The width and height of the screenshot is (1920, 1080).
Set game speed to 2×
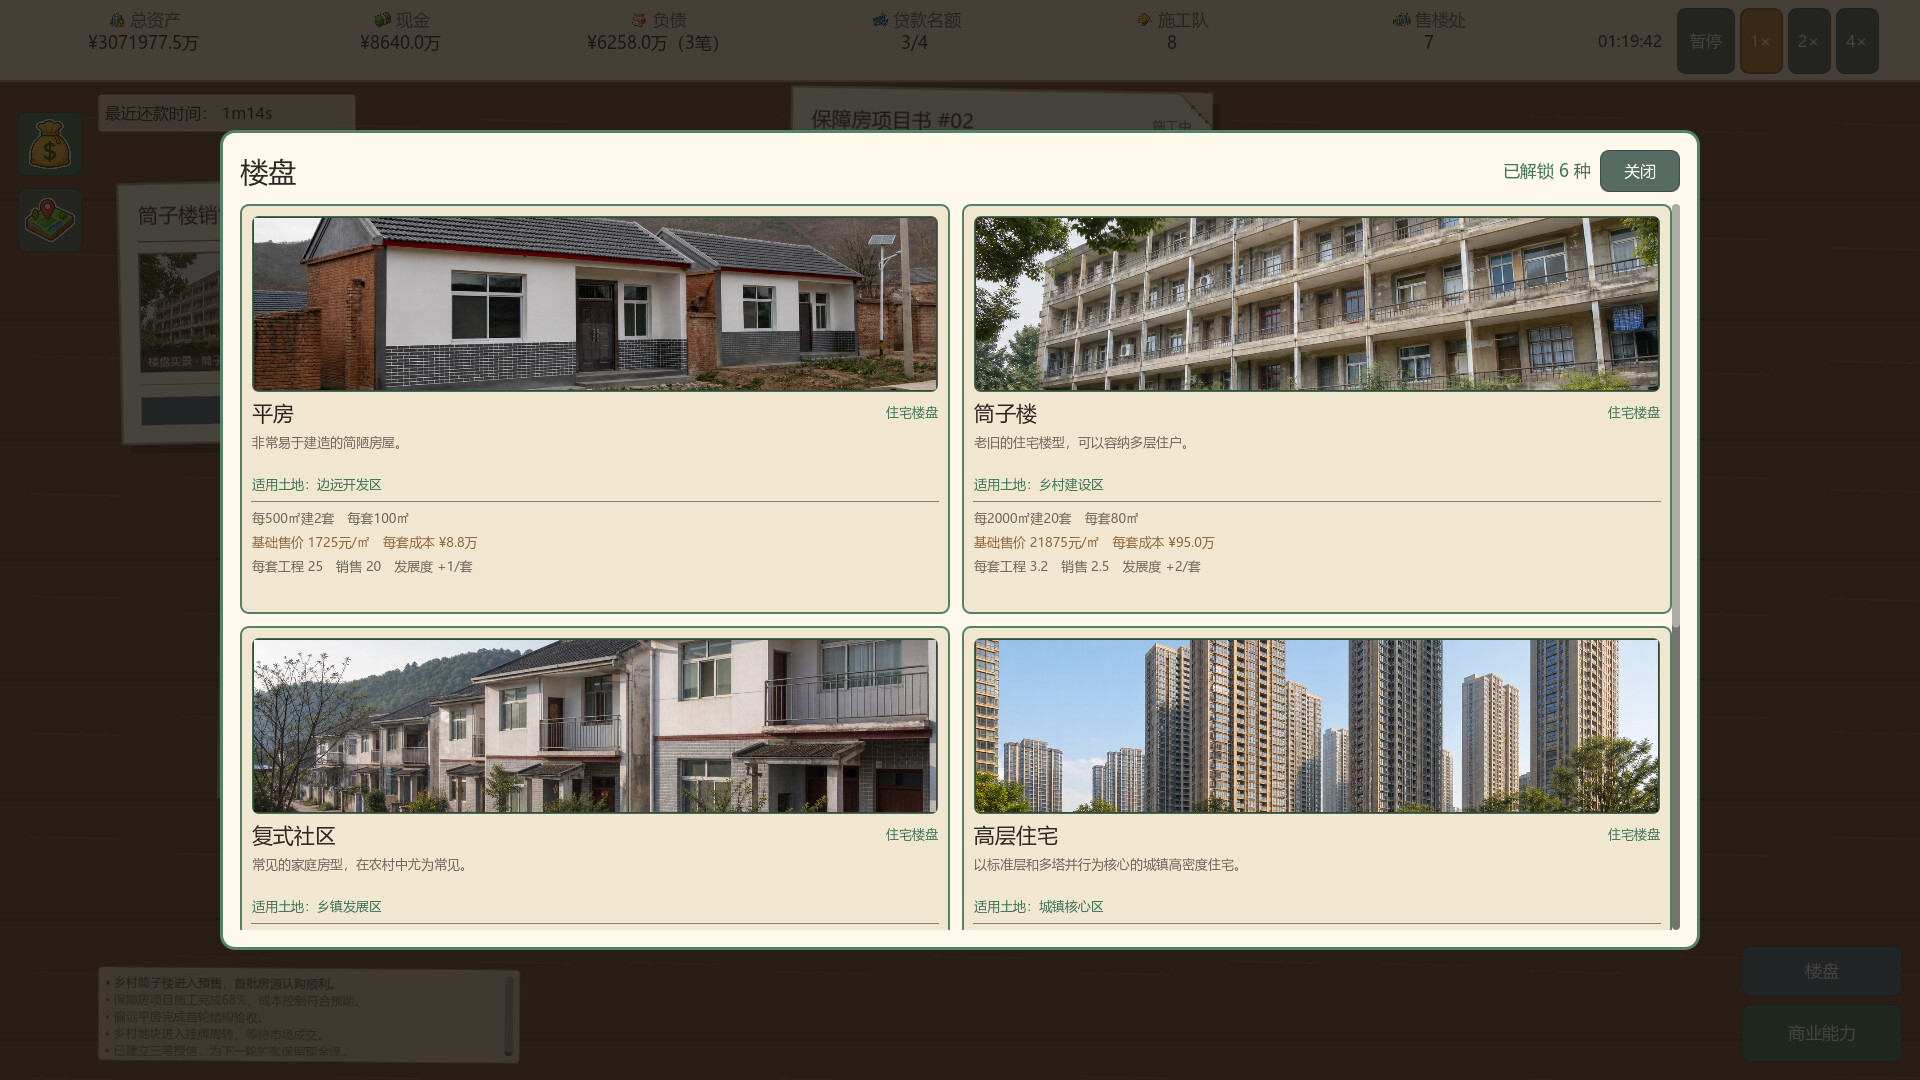coord(1809,41)
